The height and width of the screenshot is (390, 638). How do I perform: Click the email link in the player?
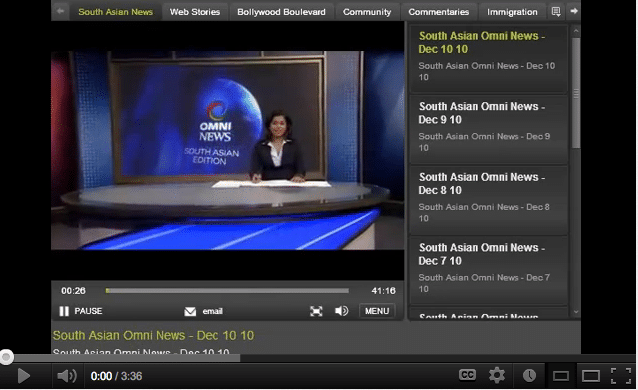coord(212,311)
